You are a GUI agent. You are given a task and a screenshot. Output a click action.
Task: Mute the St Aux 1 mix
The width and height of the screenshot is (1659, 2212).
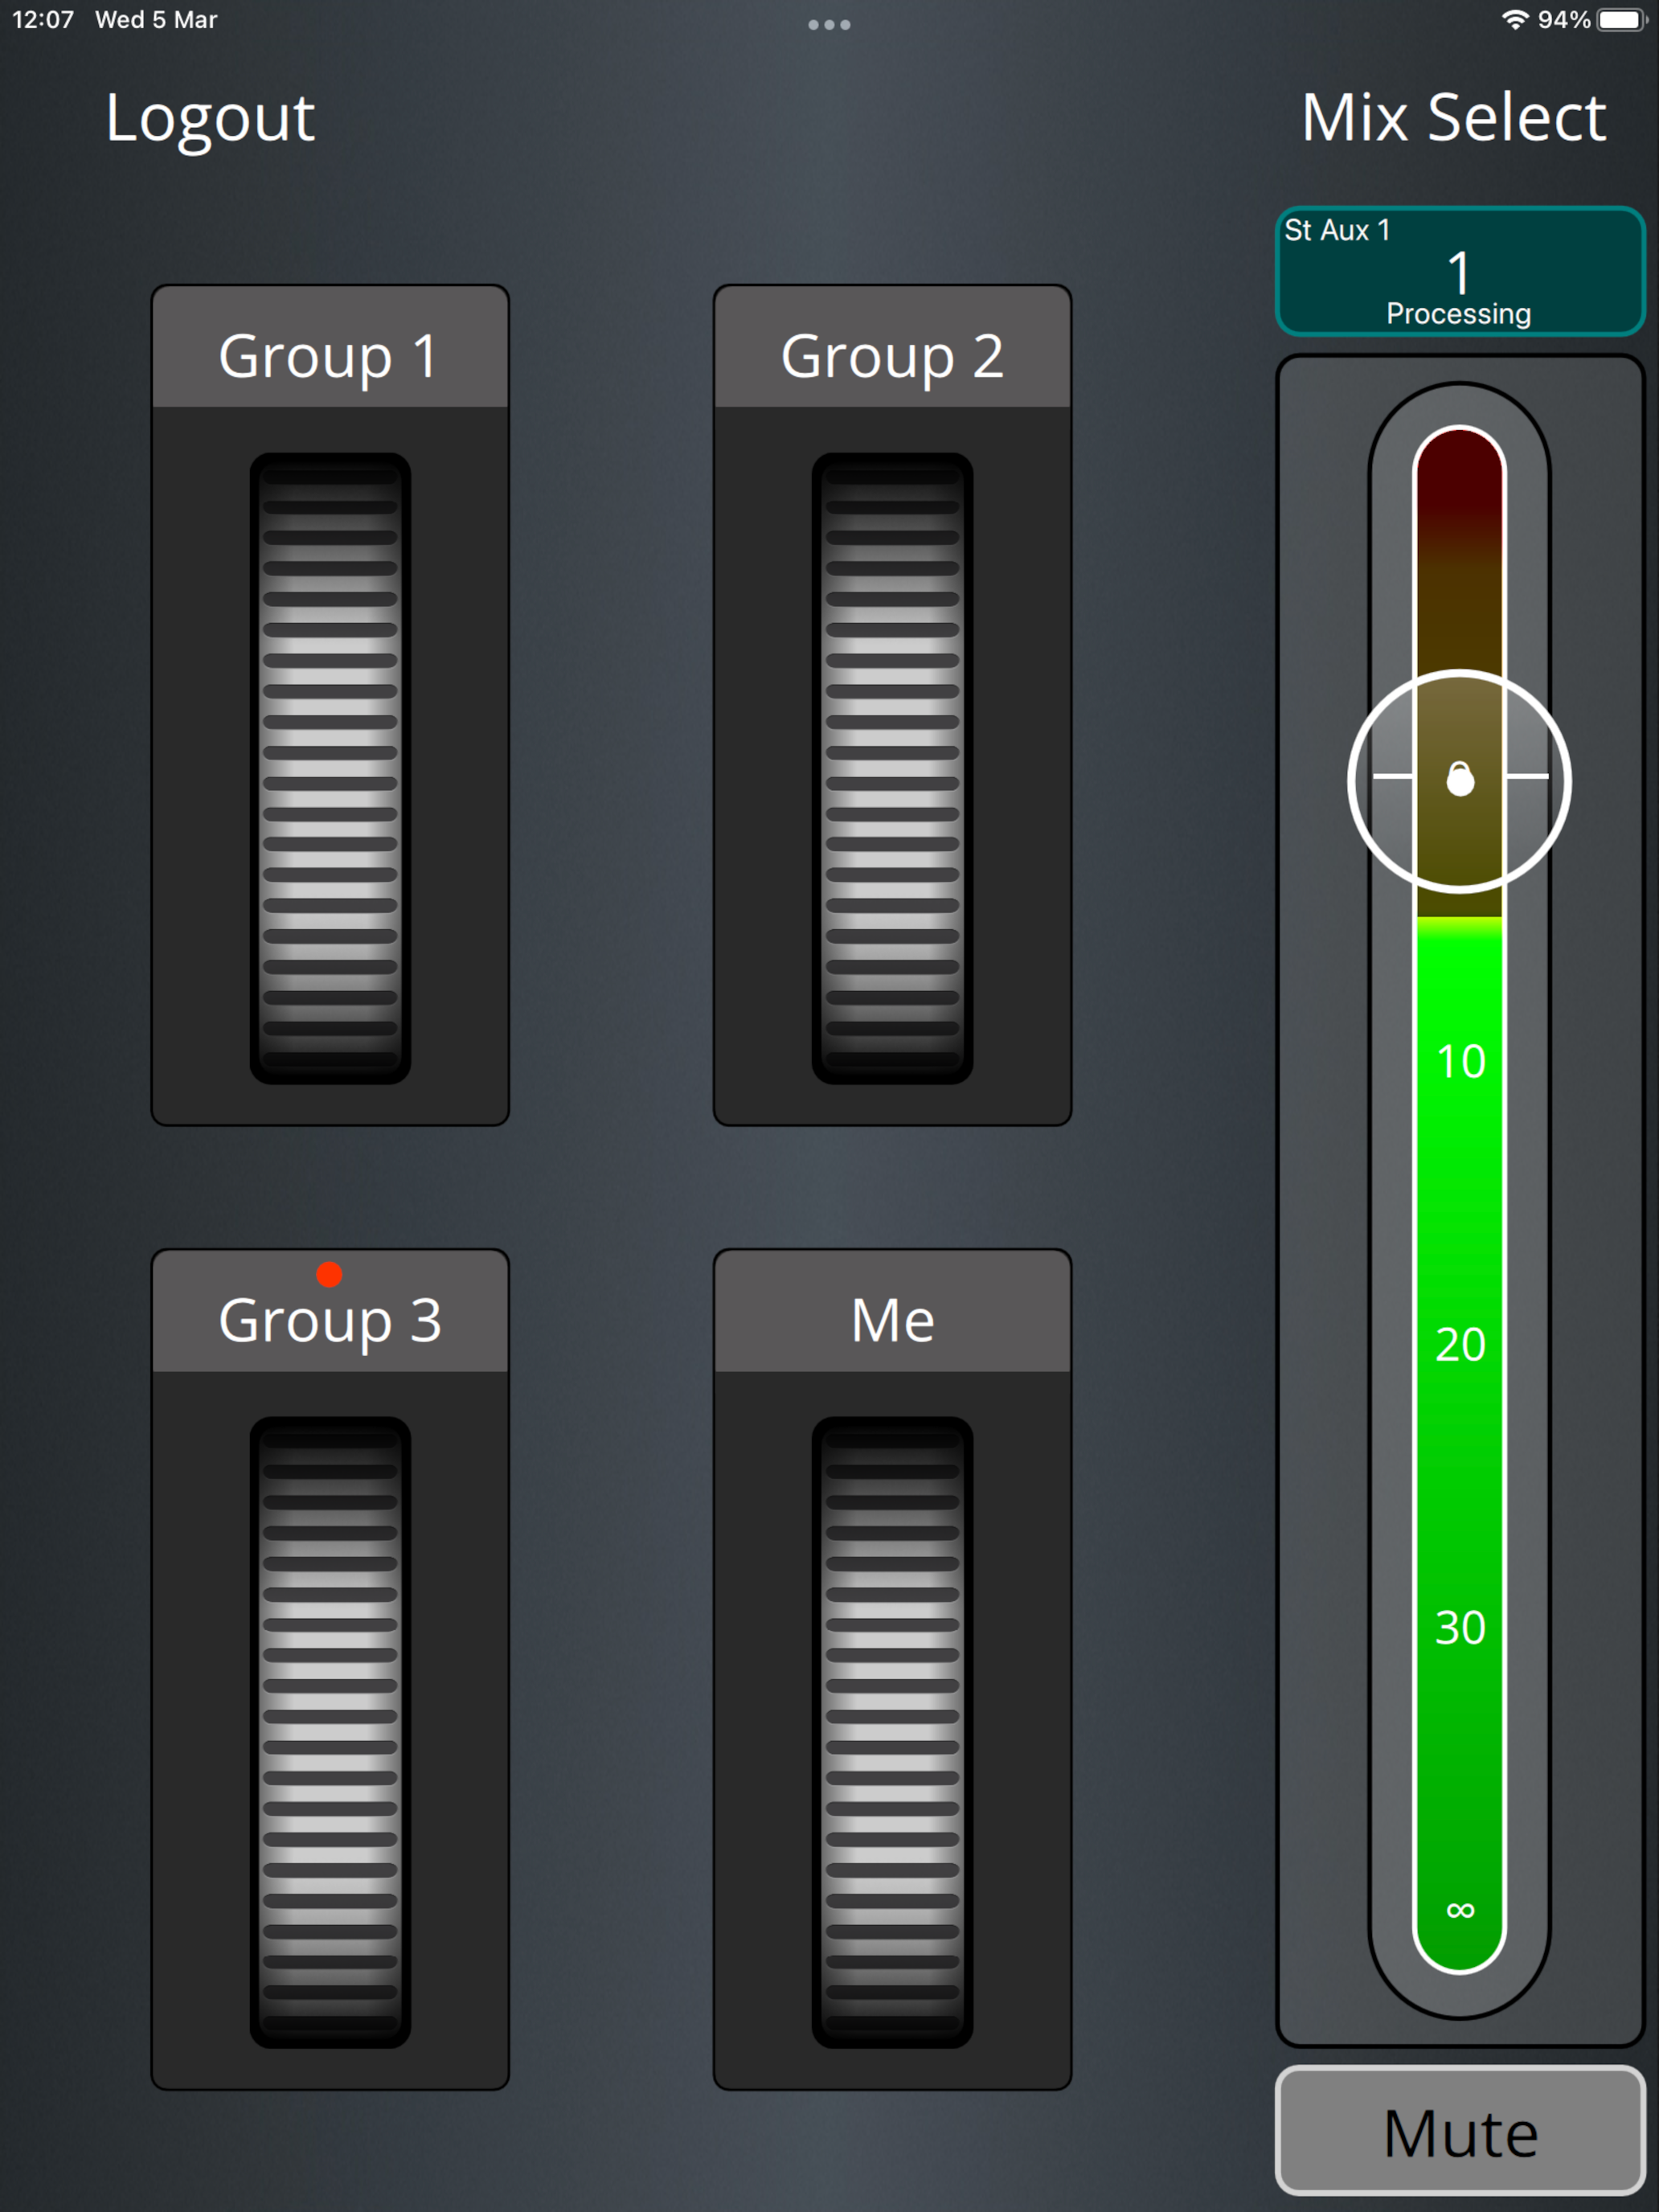click(1460, 2131)
